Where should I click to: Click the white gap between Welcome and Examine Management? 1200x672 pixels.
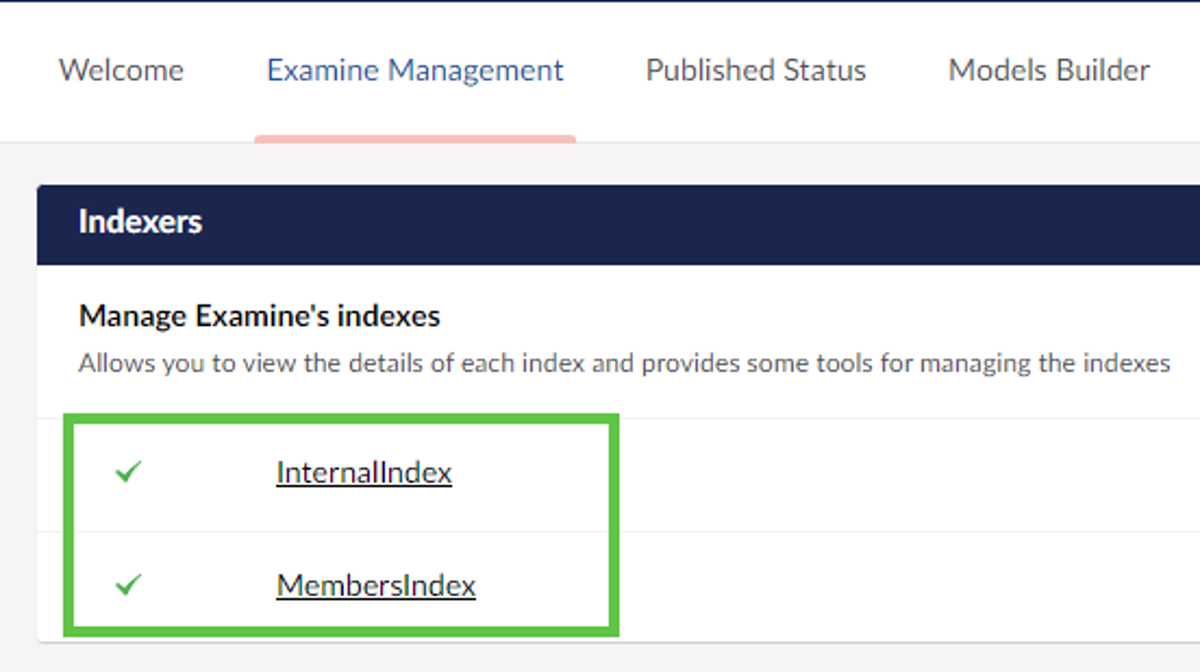225,70
